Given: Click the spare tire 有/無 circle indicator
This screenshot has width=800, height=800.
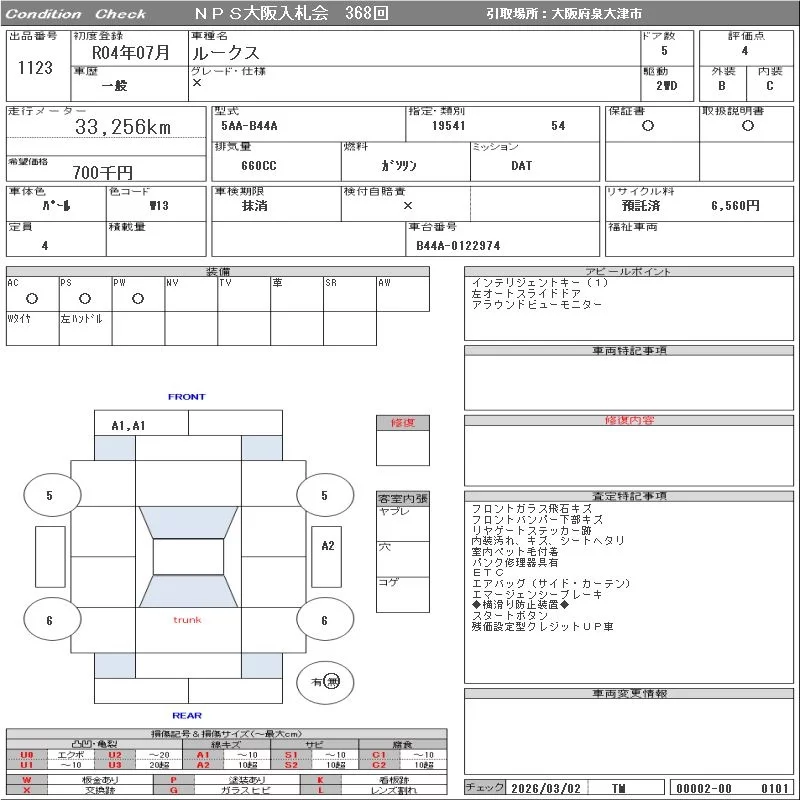Looking at the screenshot, I should 325,681.
